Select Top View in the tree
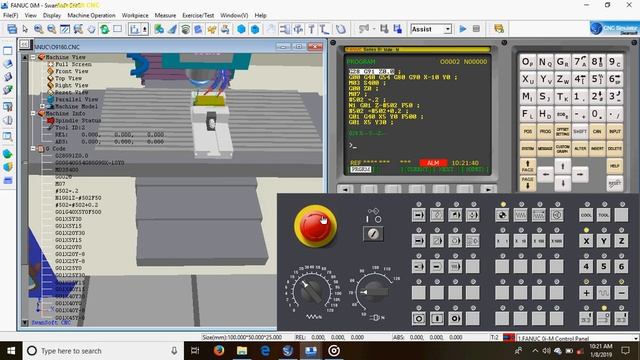 [68, 78]
